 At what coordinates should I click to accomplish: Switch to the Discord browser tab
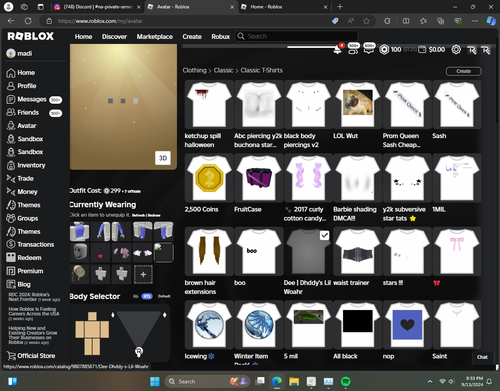coord(97,7)
